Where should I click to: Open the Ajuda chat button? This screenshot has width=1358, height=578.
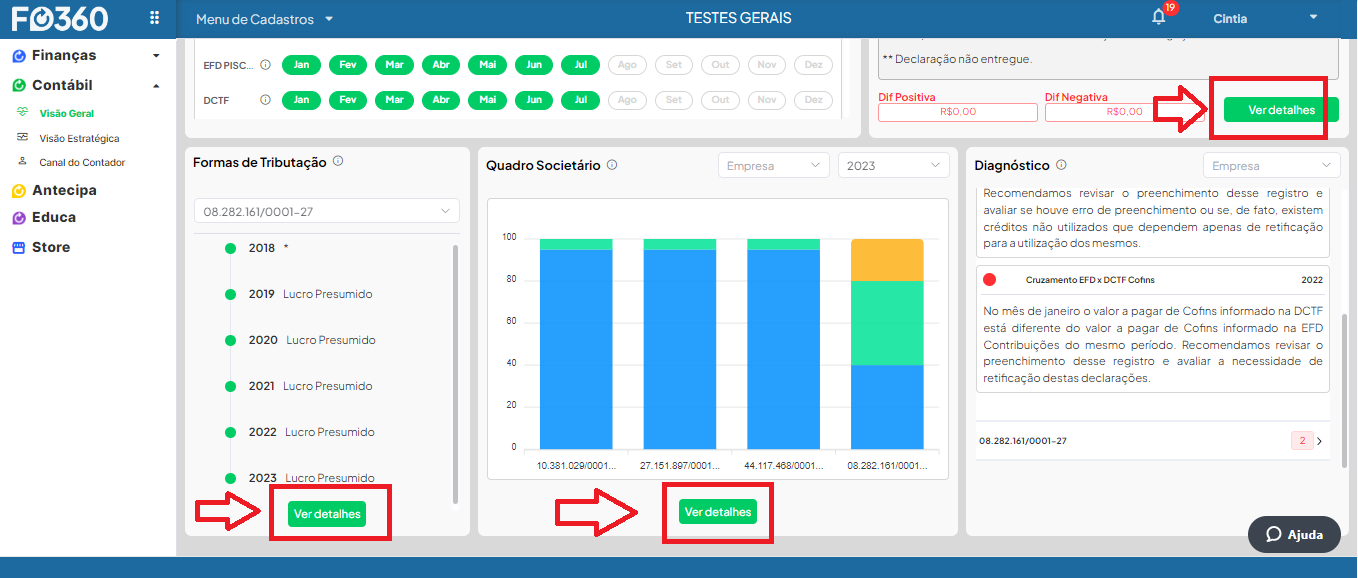pyautogui.click(x=1293, y=534)
